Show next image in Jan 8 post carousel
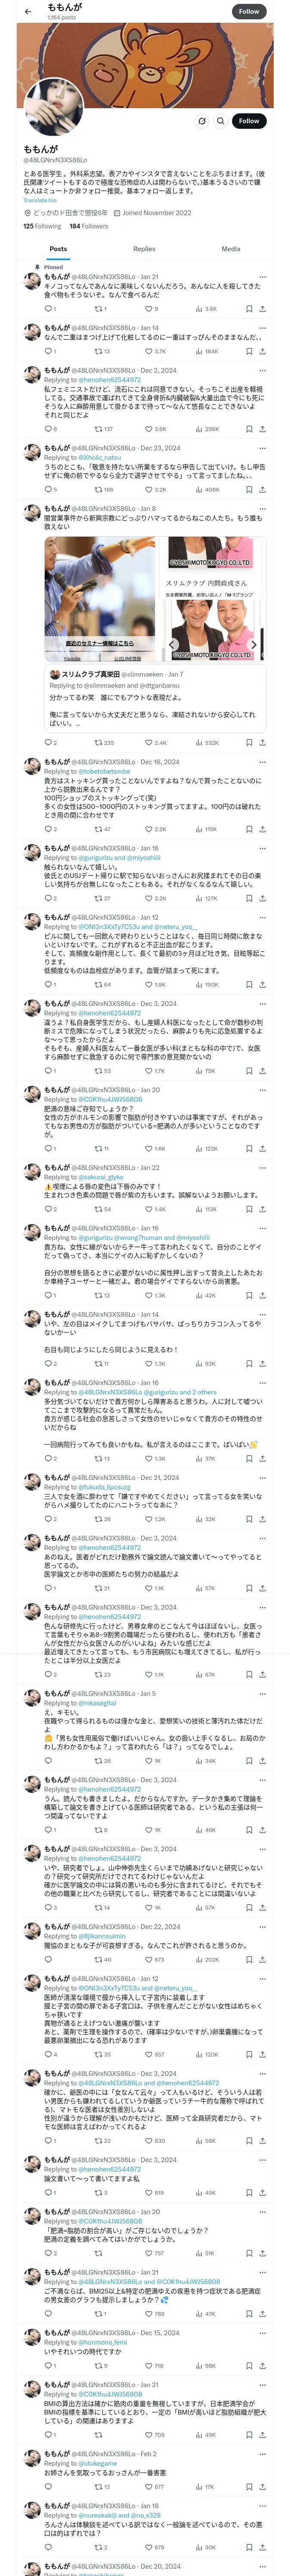Screen dimensions: 290x2576 point(253,644)
